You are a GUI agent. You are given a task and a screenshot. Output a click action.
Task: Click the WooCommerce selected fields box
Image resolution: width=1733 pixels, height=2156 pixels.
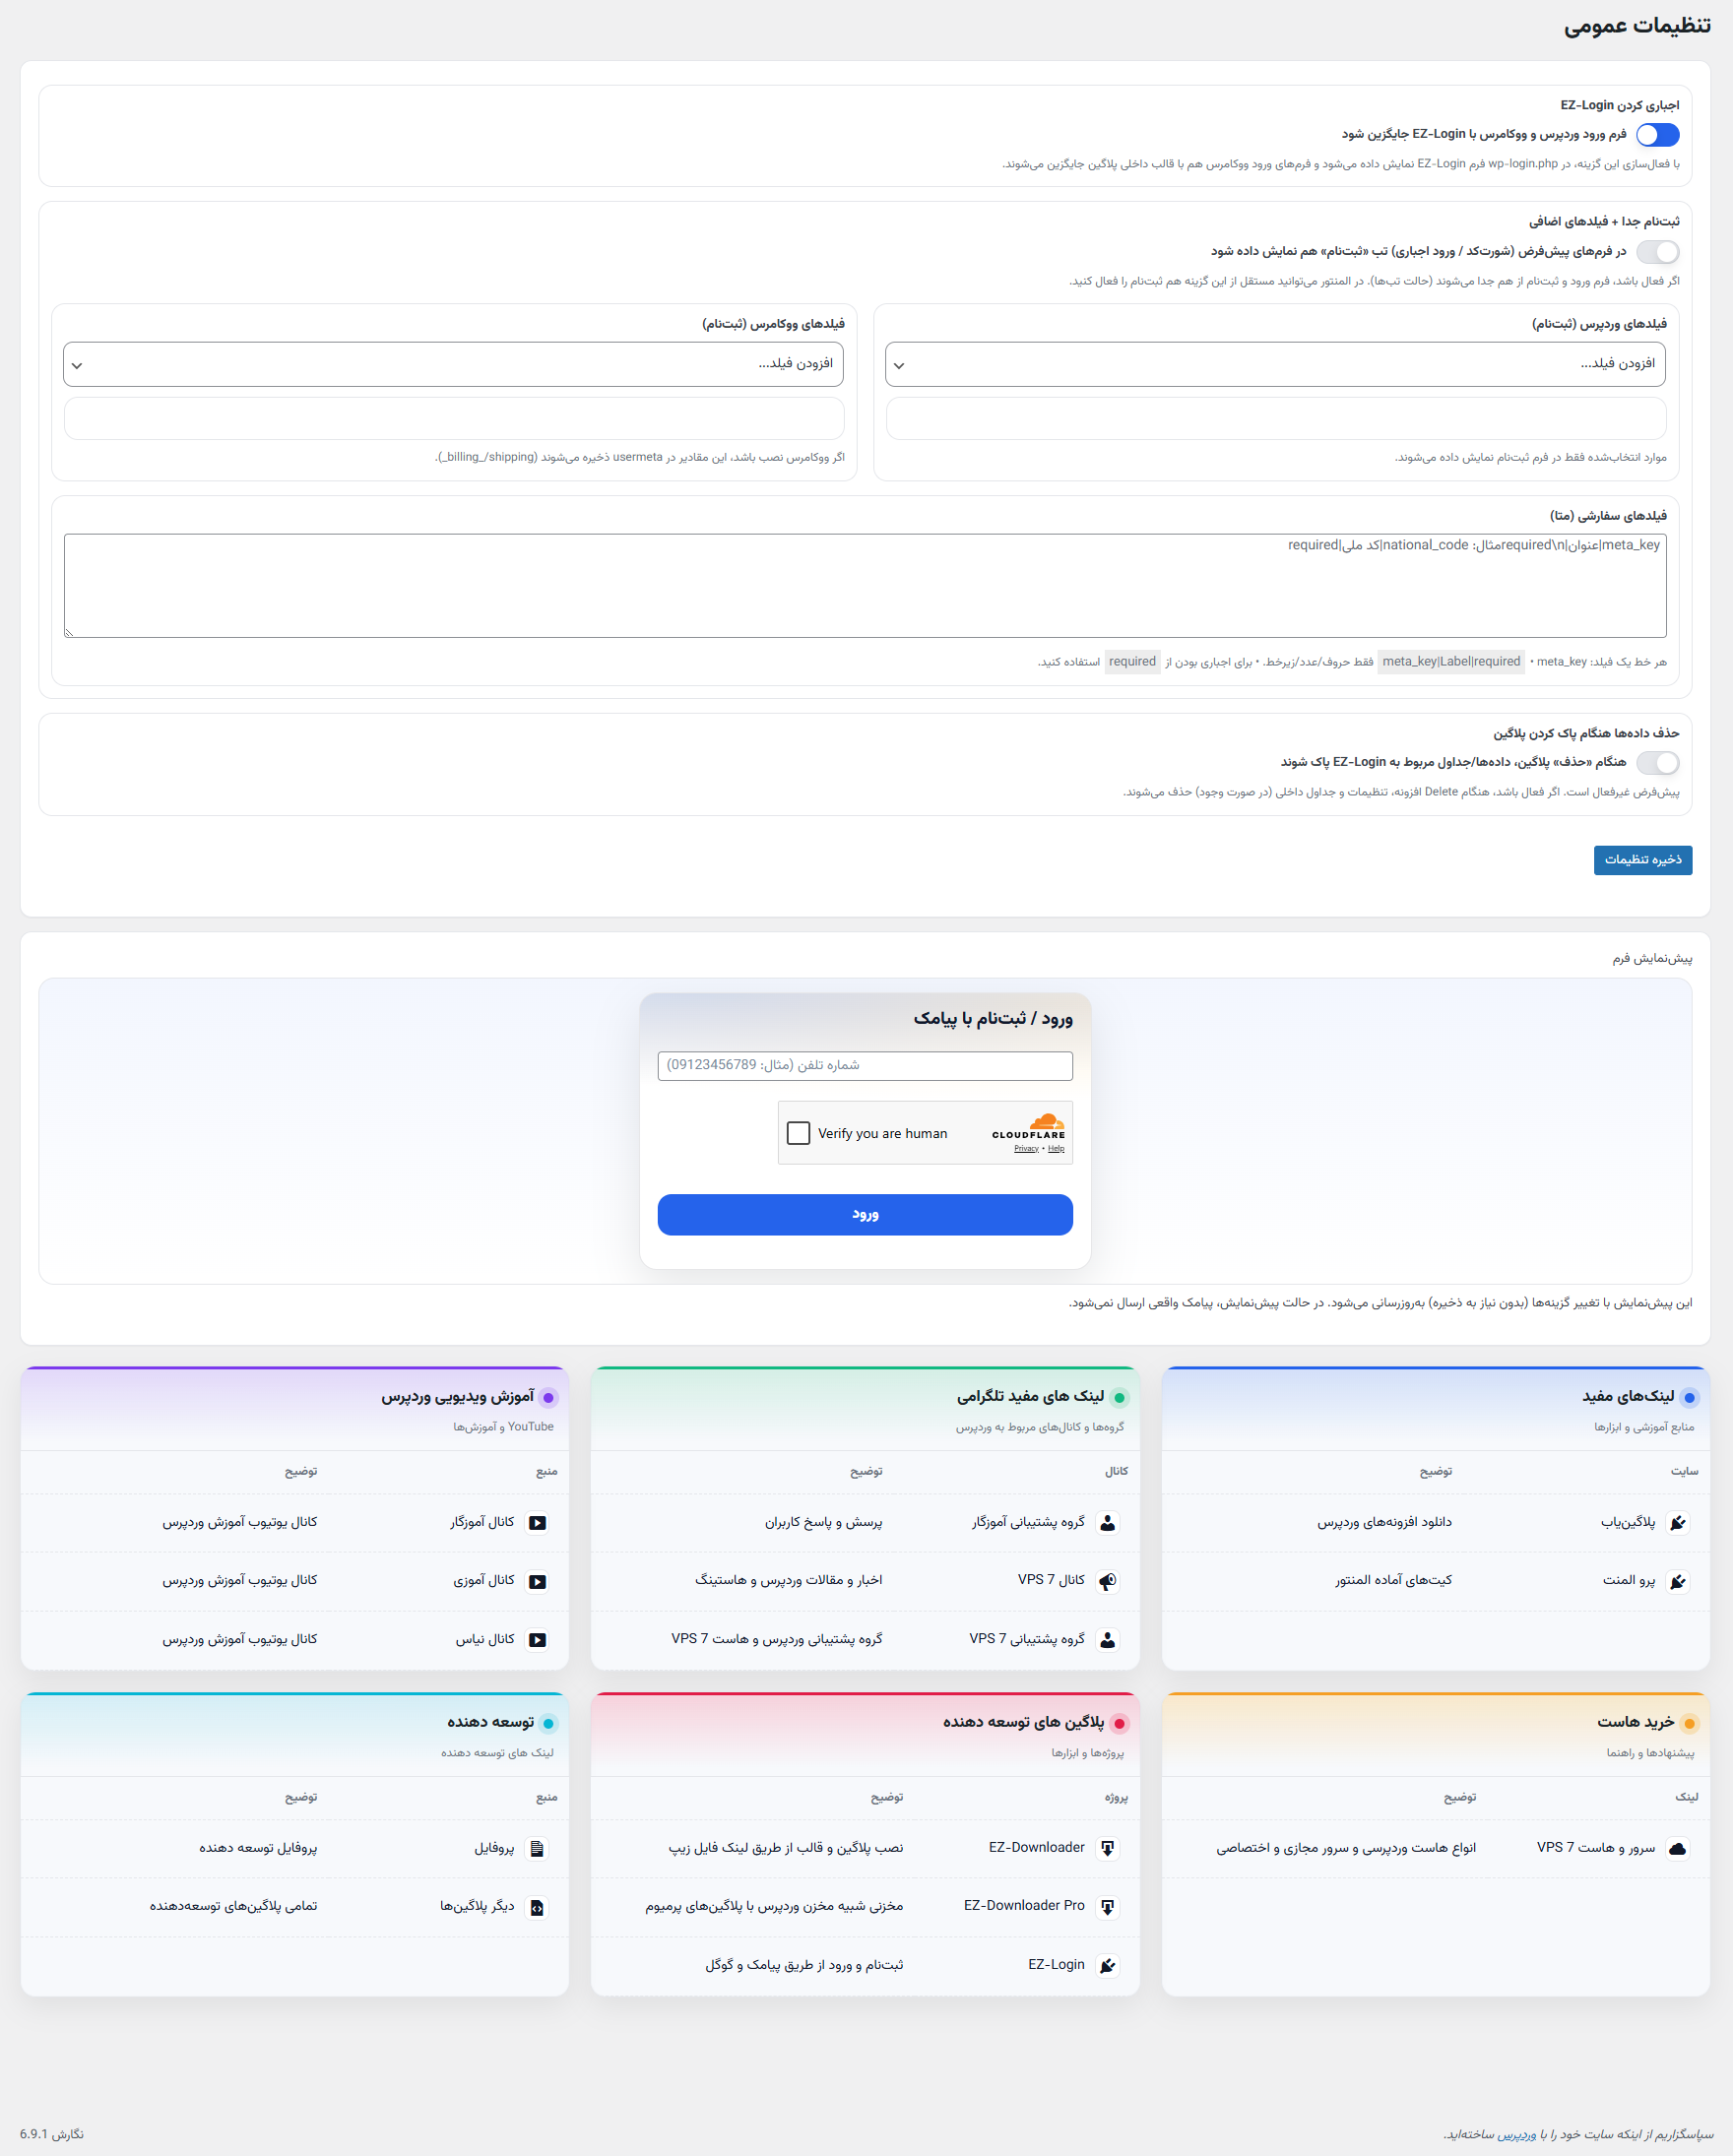(454, 419)
